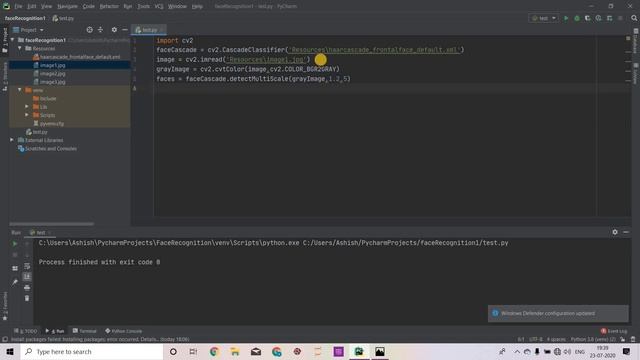Collapse the venv folder
The width and height of the screenshot is (640, 360).
(x=20, y=90)
